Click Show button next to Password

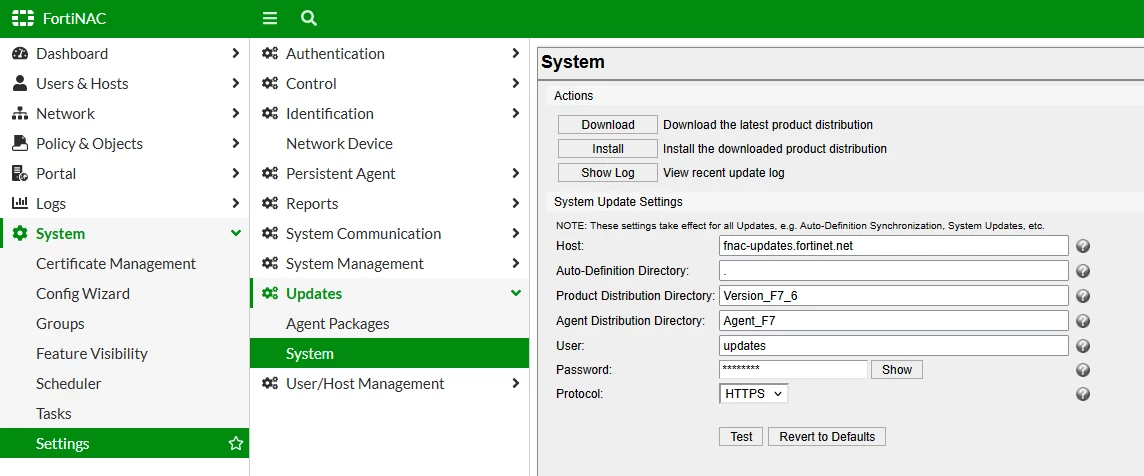(x=897, y=369)
